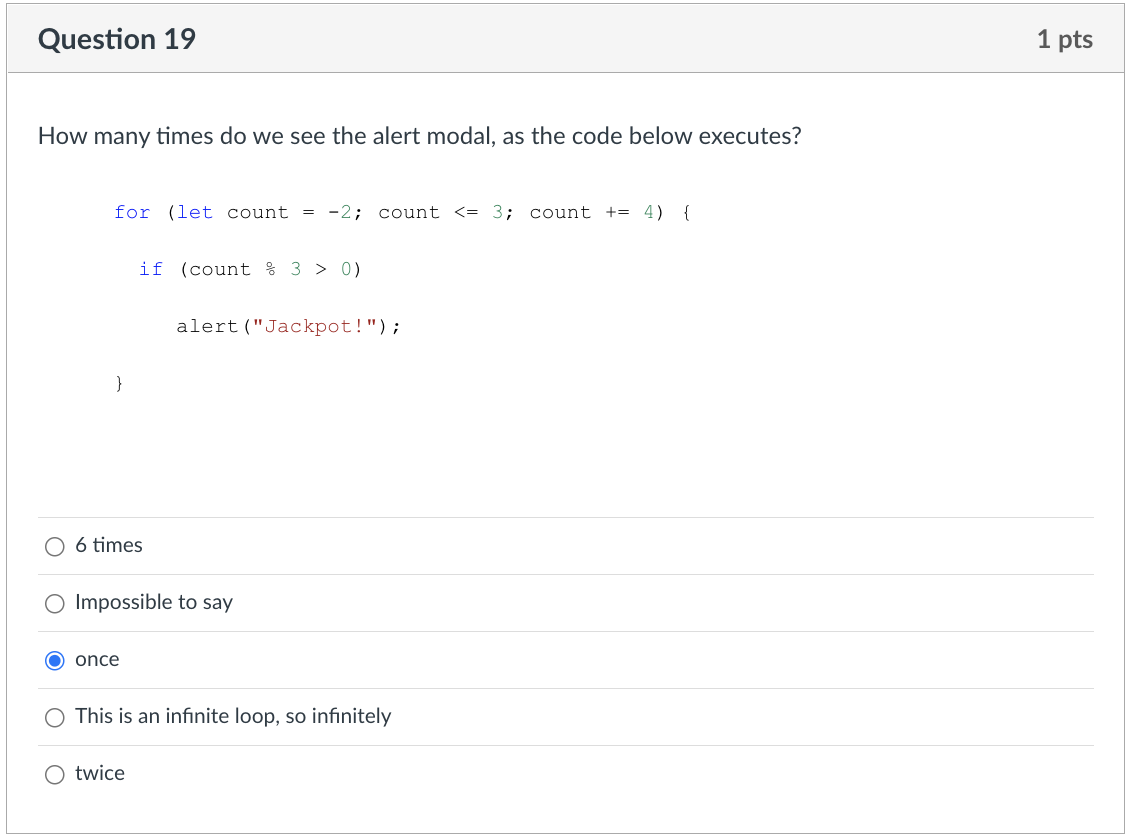Click the "once" answer label
The width and height of the screenshot is (1130, 840).
point(97,660)
